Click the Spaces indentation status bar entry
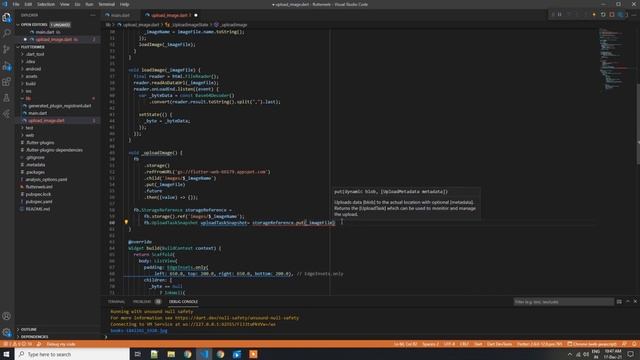The height and width of the screenshot is (360, 640). pos(430,344)
